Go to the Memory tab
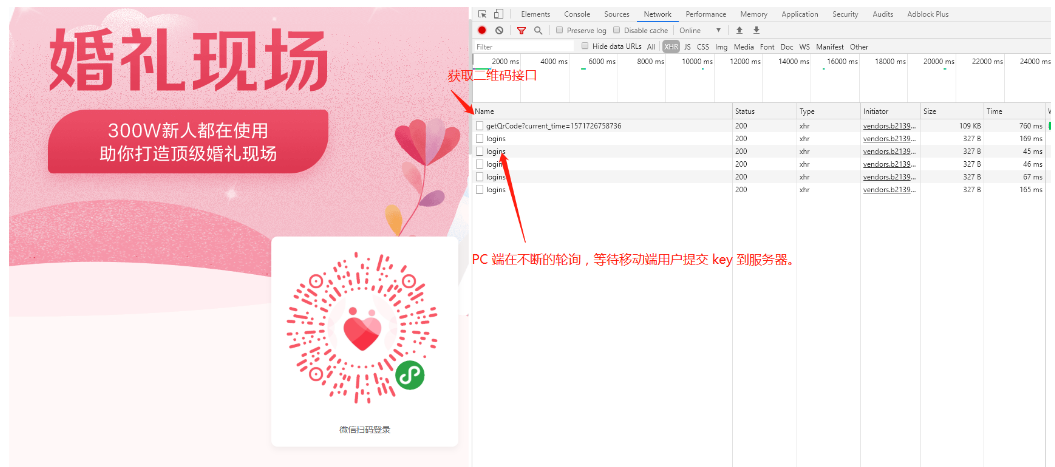The width and height of the screenshot is (1055, 467). pyautogui.click(x=754, y=14)
